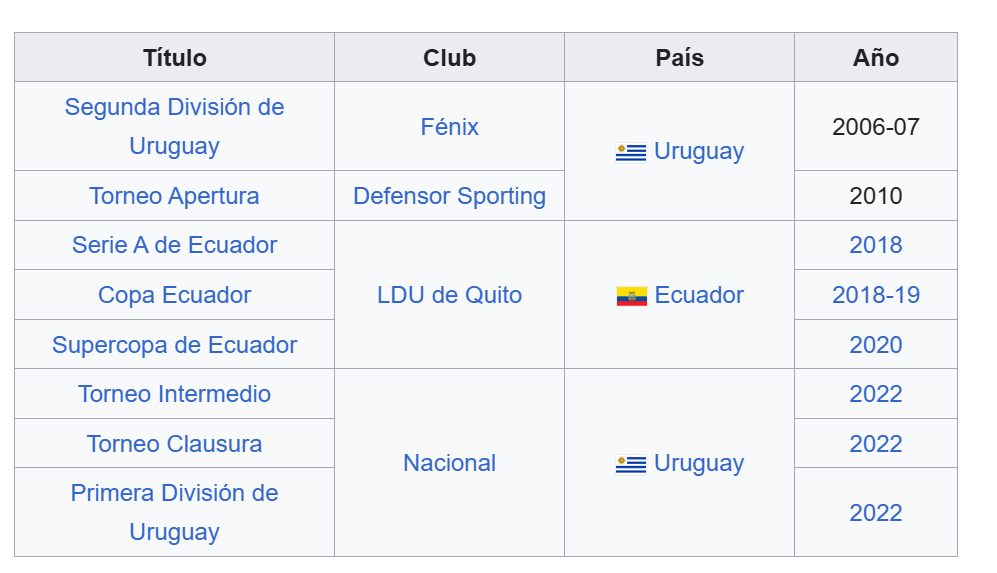The height and width of the screenshot is (573, 997).
Task: Open the LDU de Quito club link
Action: 449,295
